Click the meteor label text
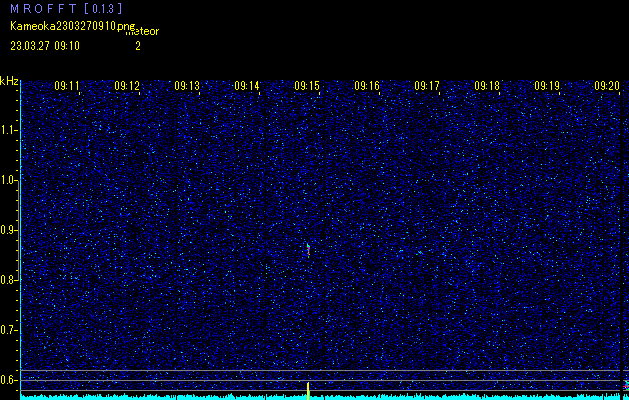629x400 pixels. 142,31
